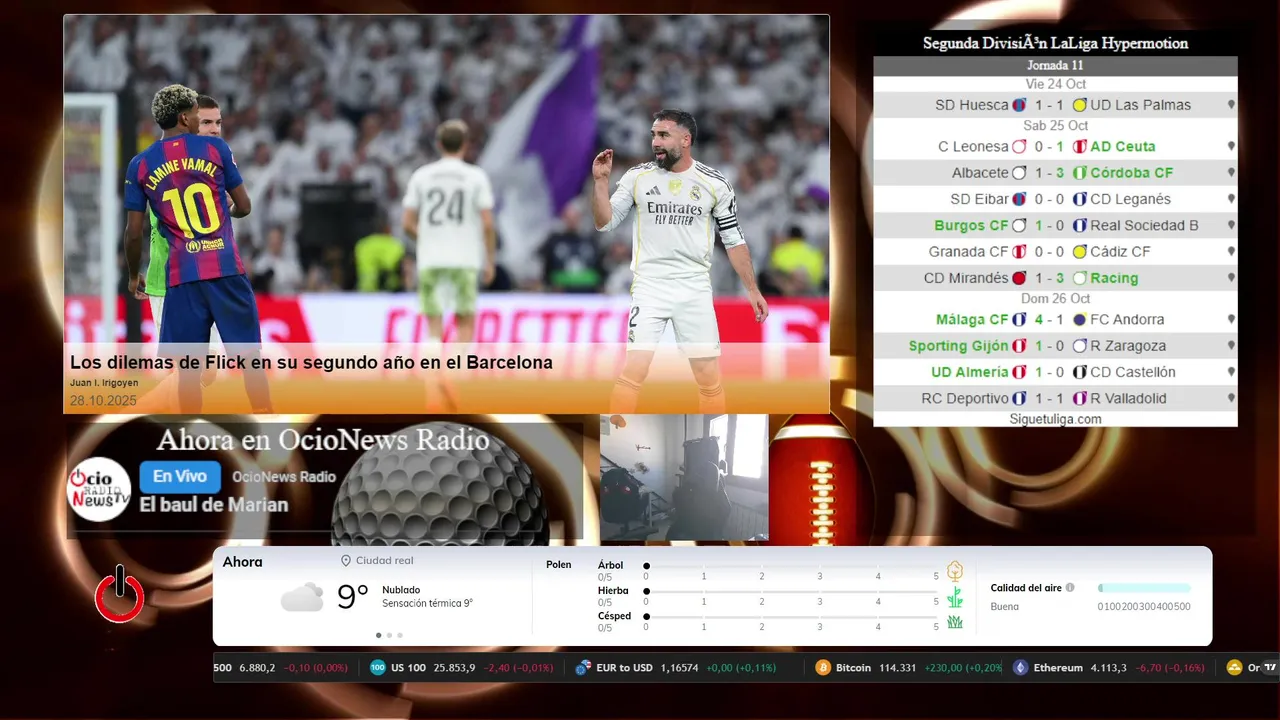Click the UD Almería team name
The height and width of the screenshot is (720, 1280).
click(x=970, y=372)
